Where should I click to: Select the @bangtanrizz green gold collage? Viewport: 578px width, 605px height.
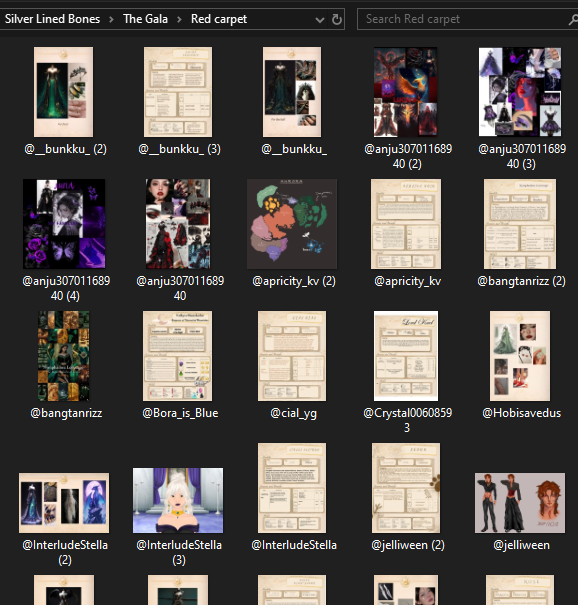64,356
